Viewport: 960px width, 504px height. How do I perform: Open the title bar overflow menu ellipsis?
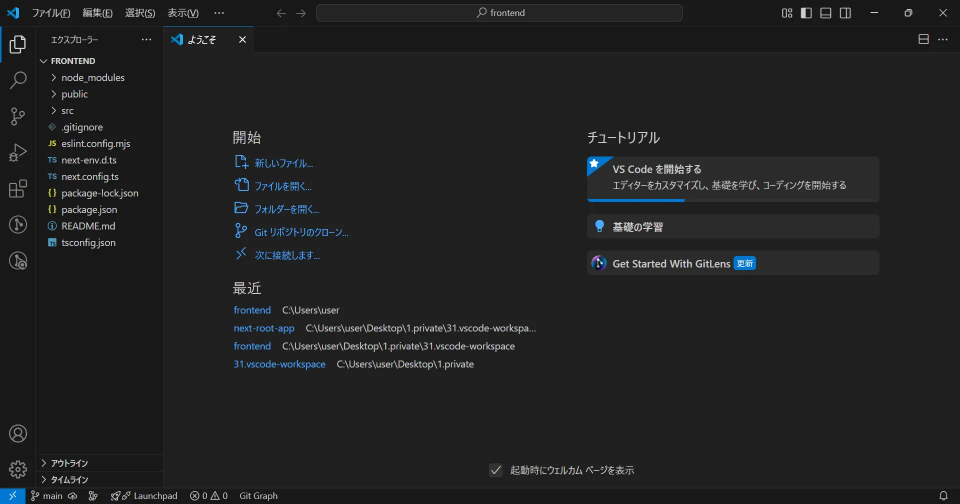(219, 13)
